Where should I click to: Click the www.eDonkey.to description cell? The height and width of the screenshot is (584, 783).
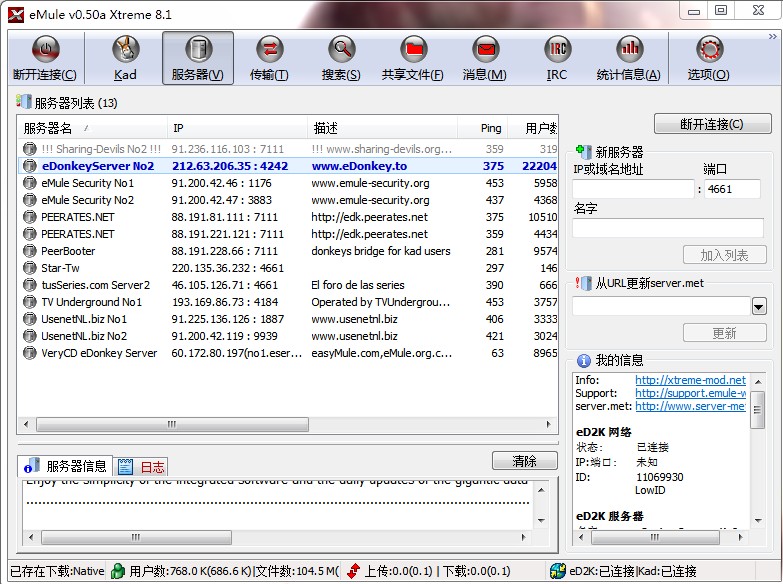360,166
